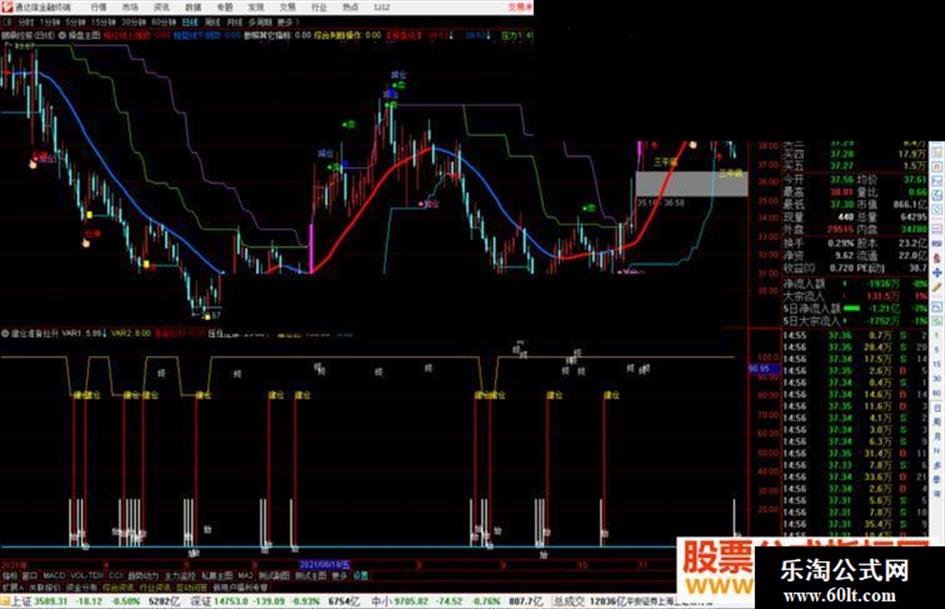Open the 多周期 multi-period view
945x609 pixels.
tap(260, 22)
